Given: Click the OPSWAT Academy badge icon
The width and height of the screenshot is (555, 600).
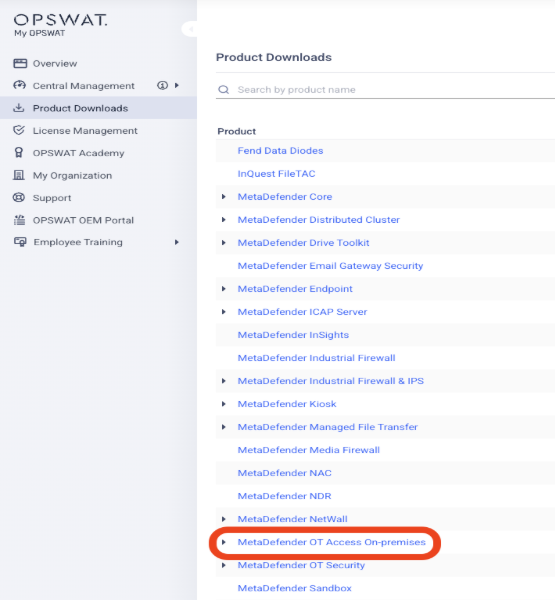Looking at the screenshot, I should (18, 153).
